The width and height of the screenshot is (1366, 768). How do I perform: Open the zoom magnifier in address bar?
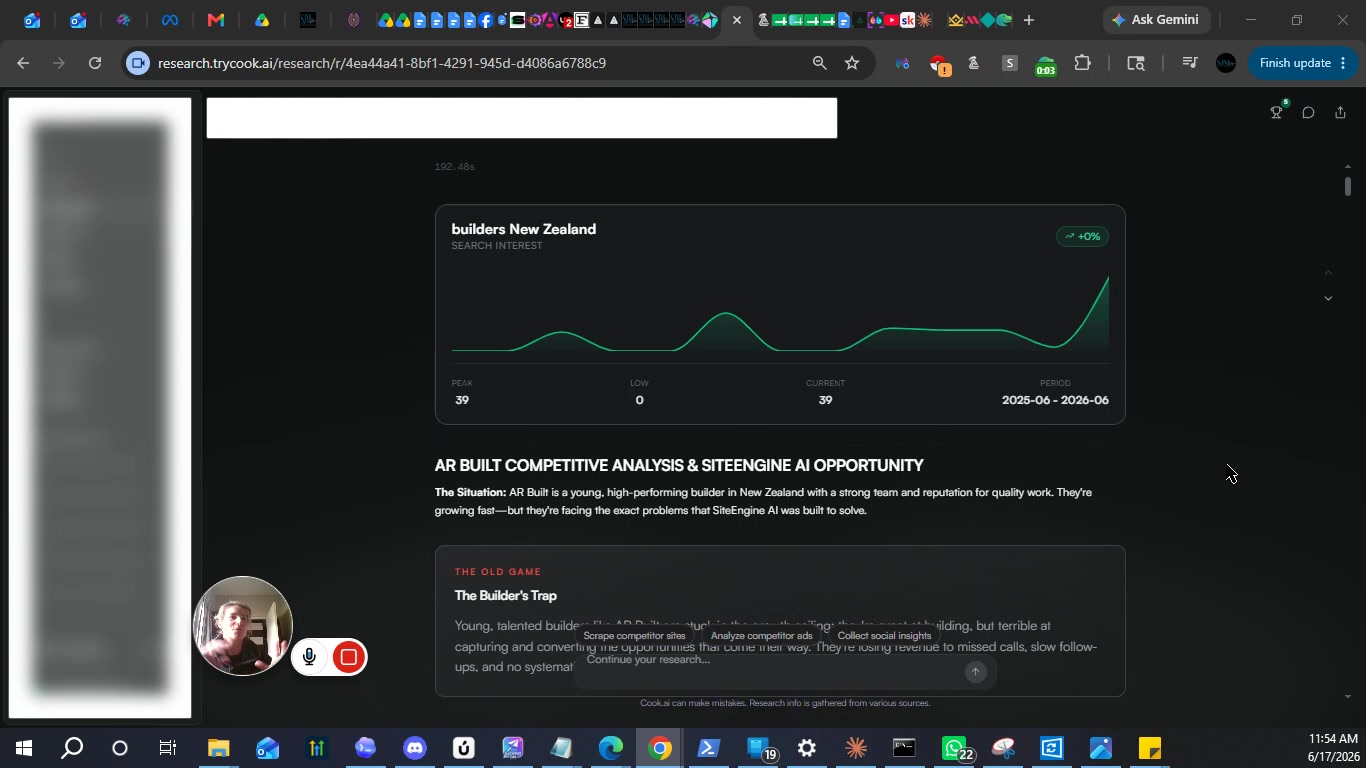819,63
